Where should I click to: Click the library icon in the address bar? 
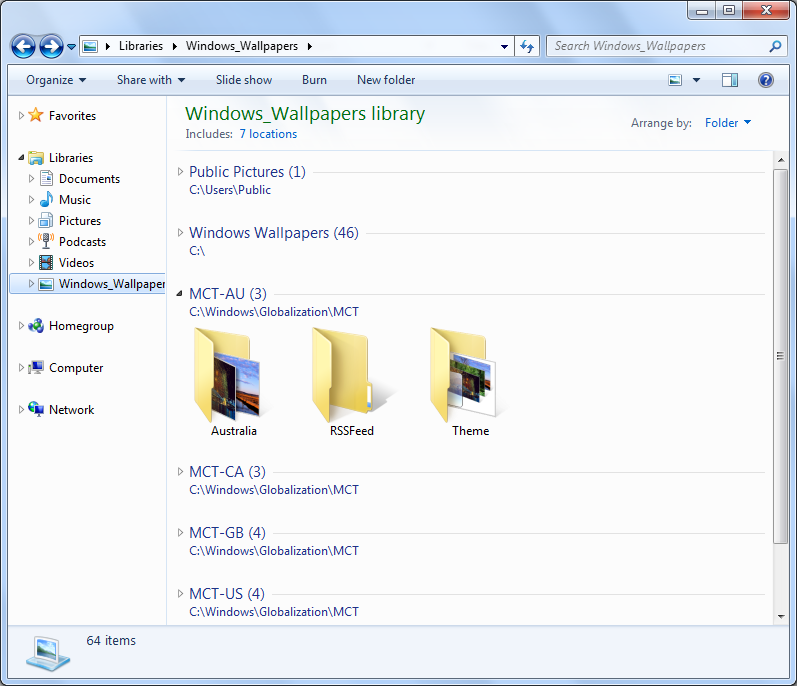click(90, 46)
